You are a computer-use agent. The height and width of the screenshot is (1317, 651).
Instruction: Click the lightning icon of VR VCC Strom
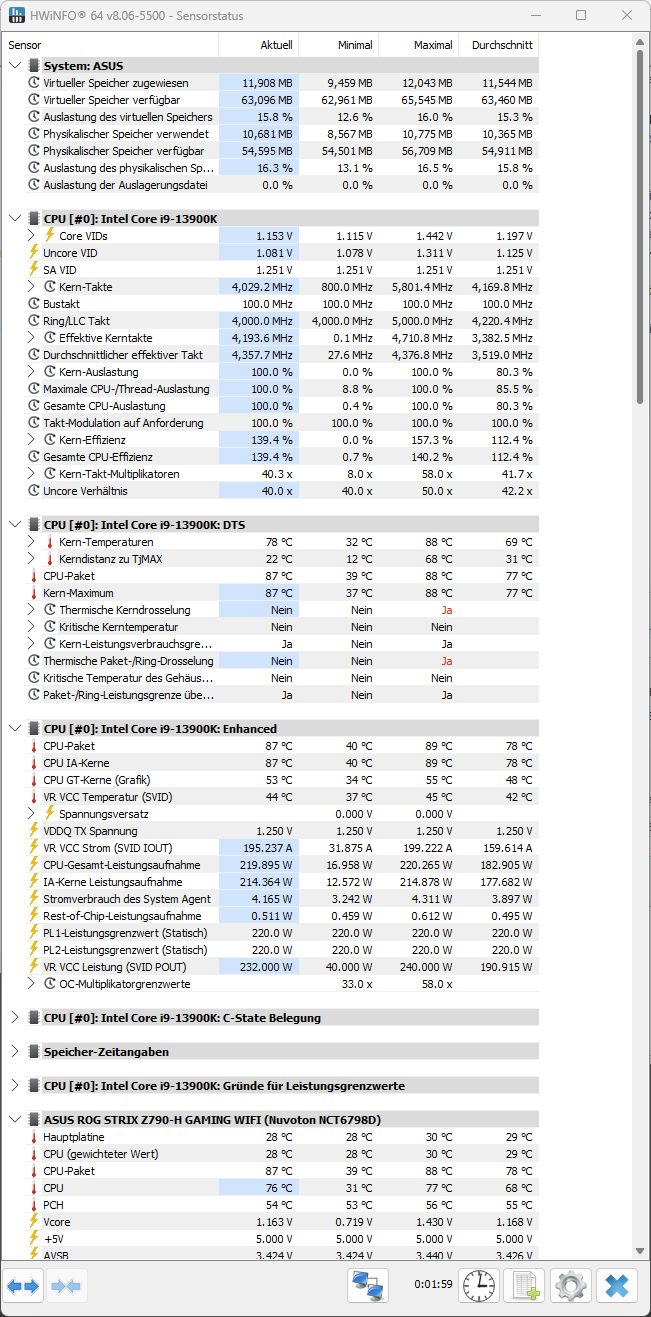34,848
